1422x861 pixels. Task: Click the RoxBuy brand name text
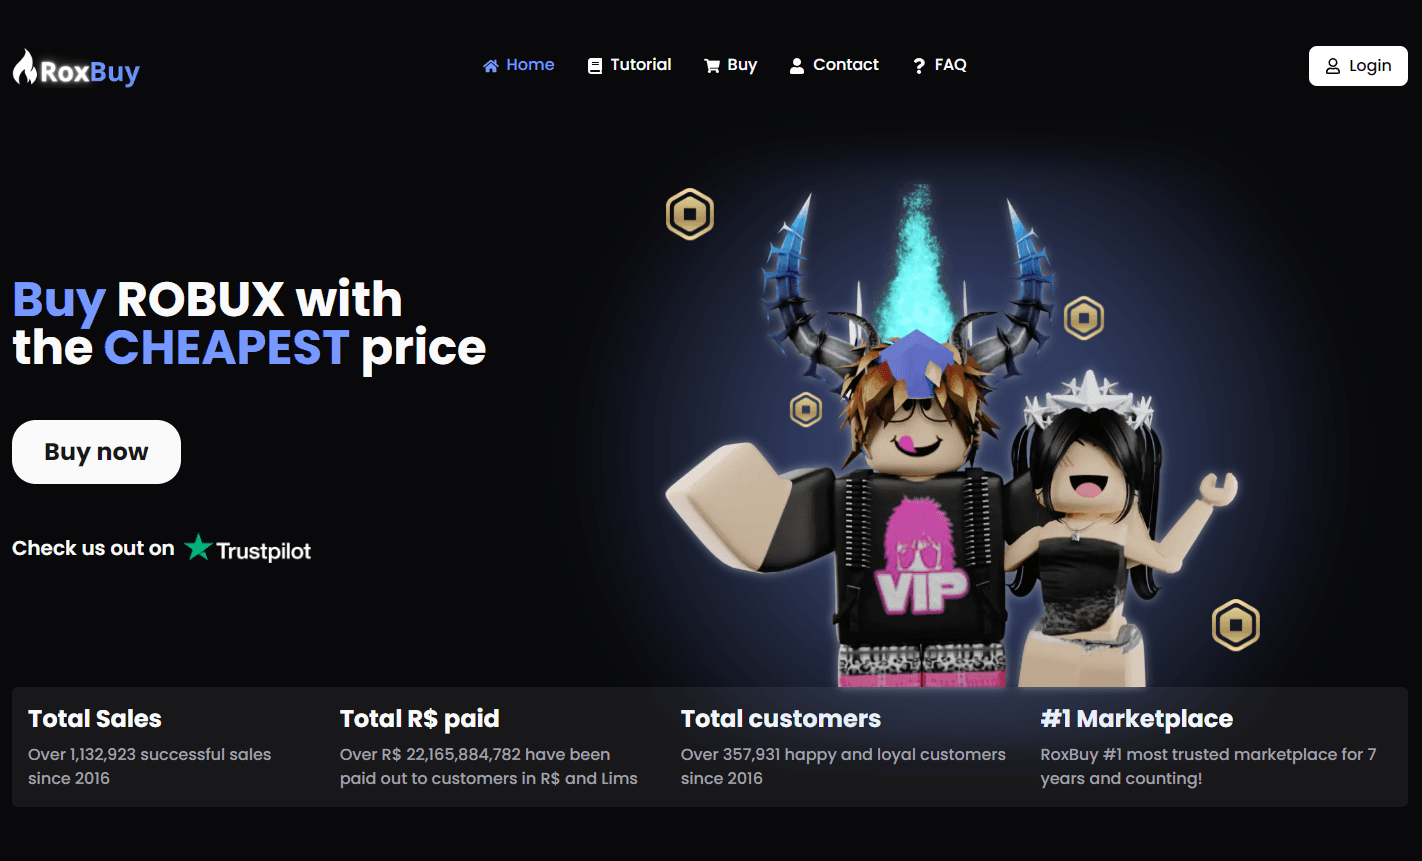click(x=90, y=72)
